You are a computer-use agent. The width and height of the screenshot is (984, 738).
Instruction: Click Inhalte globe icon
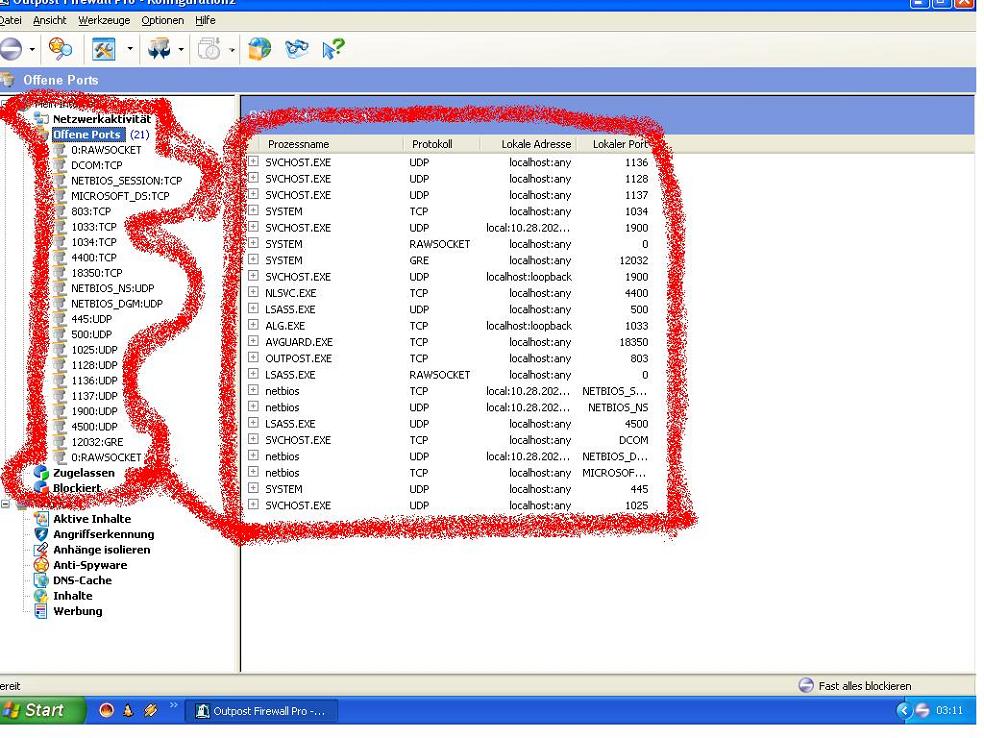(x=41, y=596)
